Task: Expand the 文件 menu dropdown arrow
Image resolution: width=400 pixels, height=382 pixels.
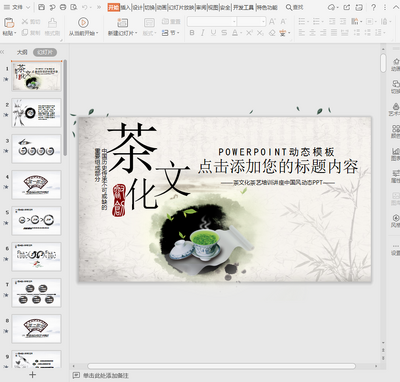Action: (28, 7)
